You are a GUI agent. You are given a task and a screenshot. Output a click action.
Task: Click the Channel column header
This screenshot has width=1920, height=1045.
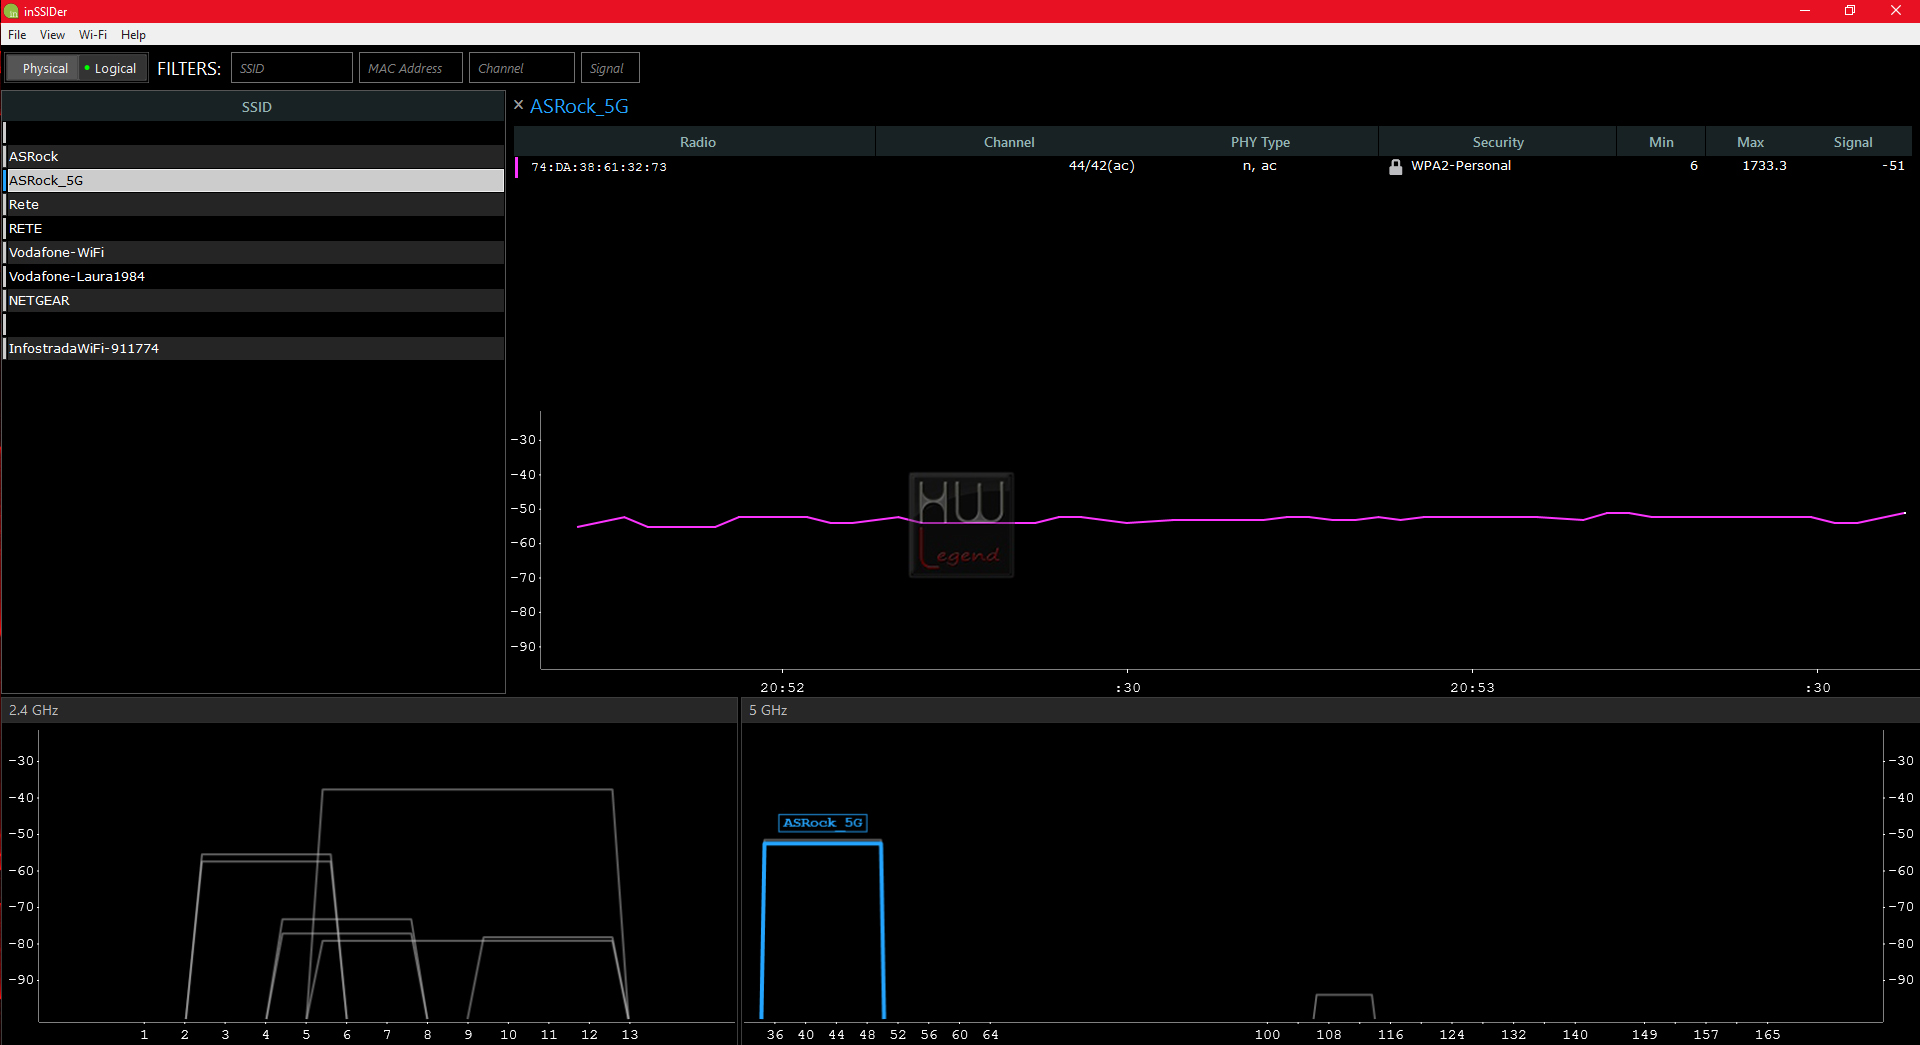(x=1009, y=142)
